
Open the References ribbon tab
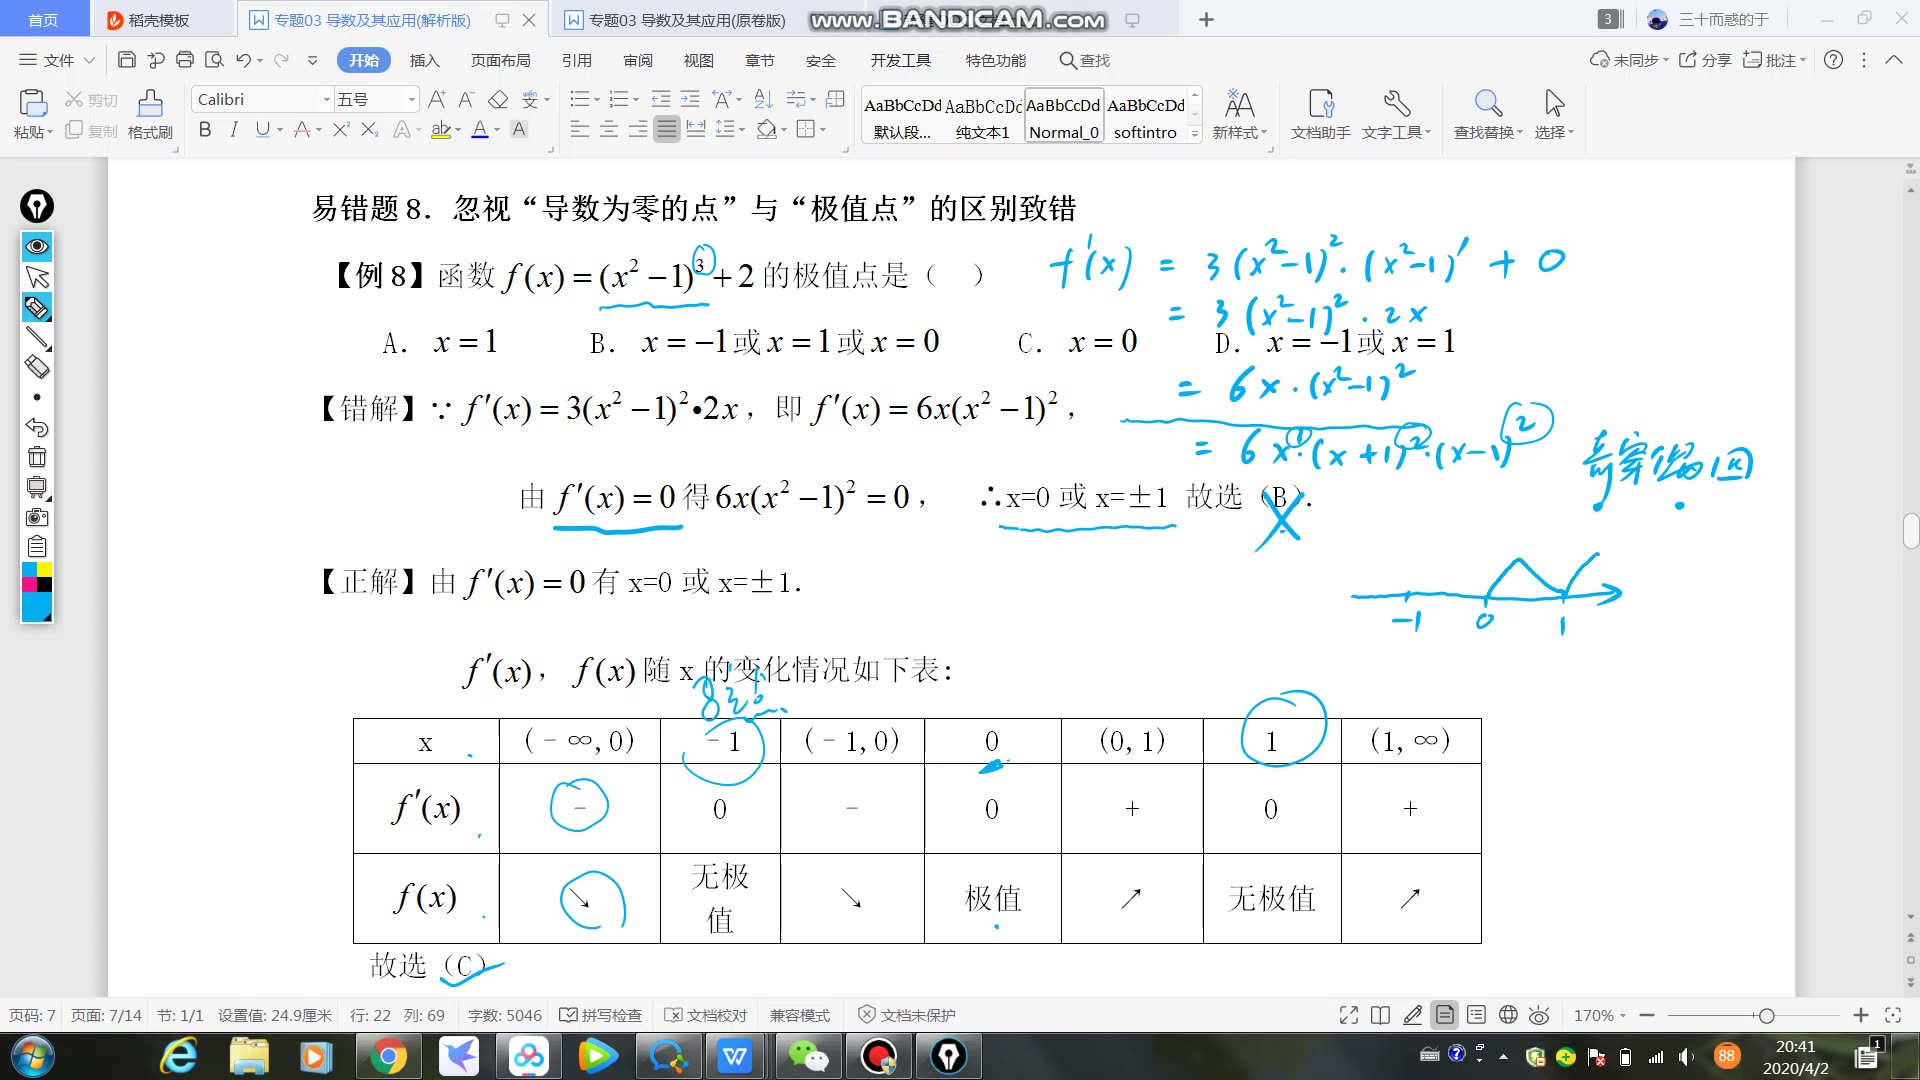576,60
